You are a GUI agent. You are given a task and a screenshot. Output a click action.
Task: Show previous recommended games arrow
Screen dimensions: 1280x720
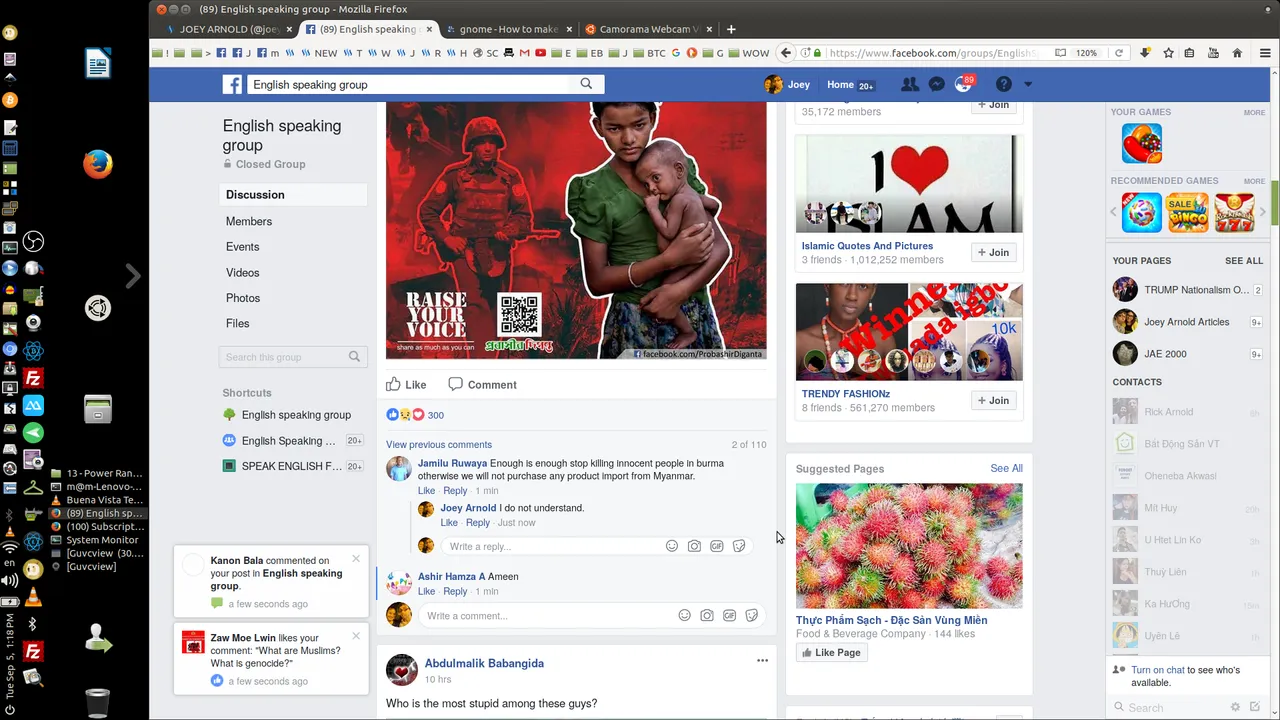tap(1115, 212)
